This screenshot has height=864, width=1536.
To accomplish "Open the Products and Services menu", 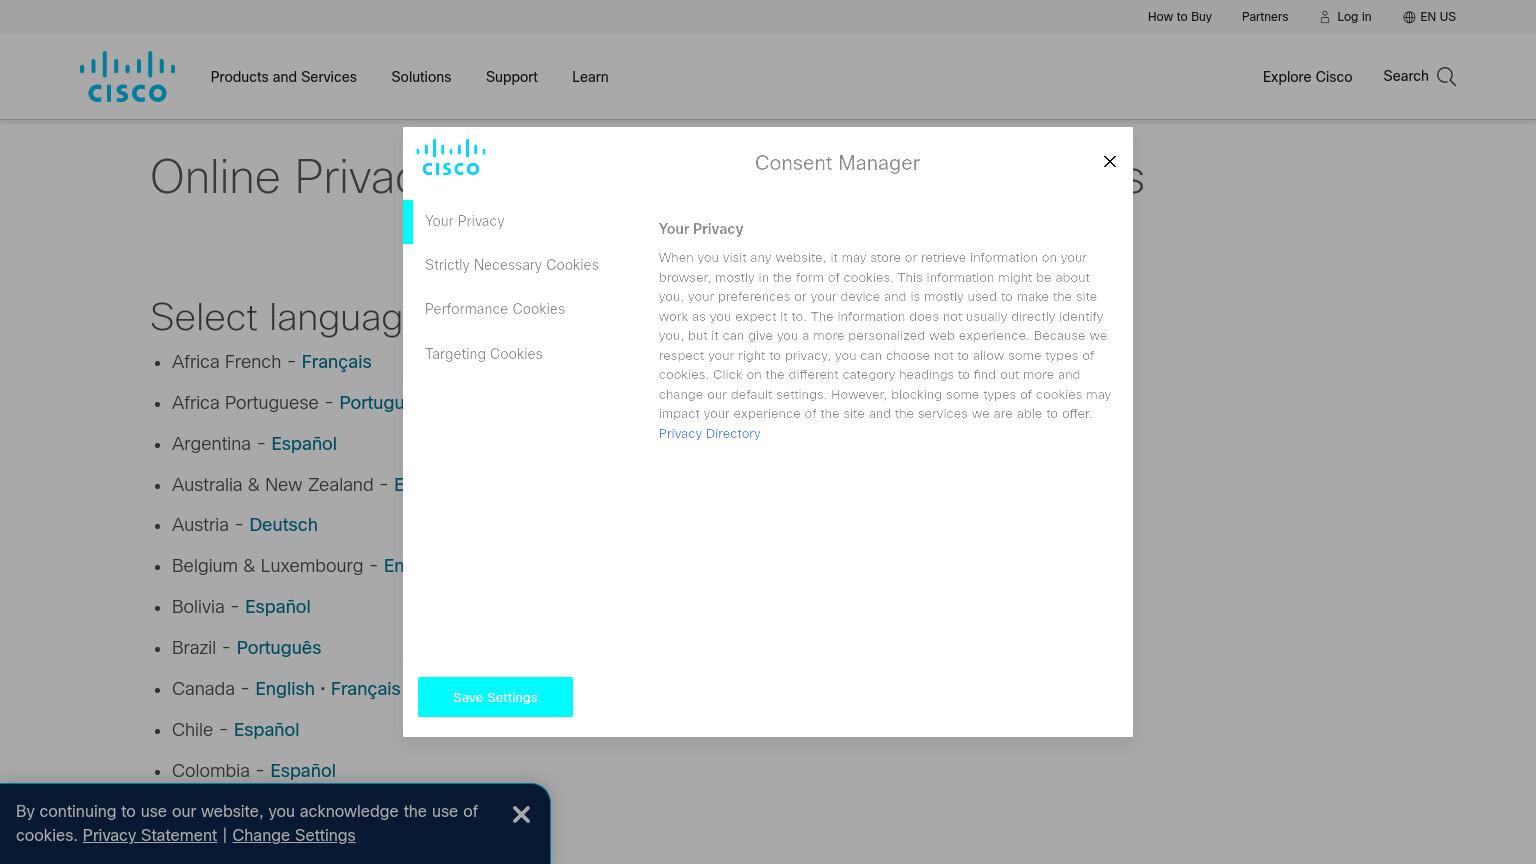I will [x=283, y=77].
